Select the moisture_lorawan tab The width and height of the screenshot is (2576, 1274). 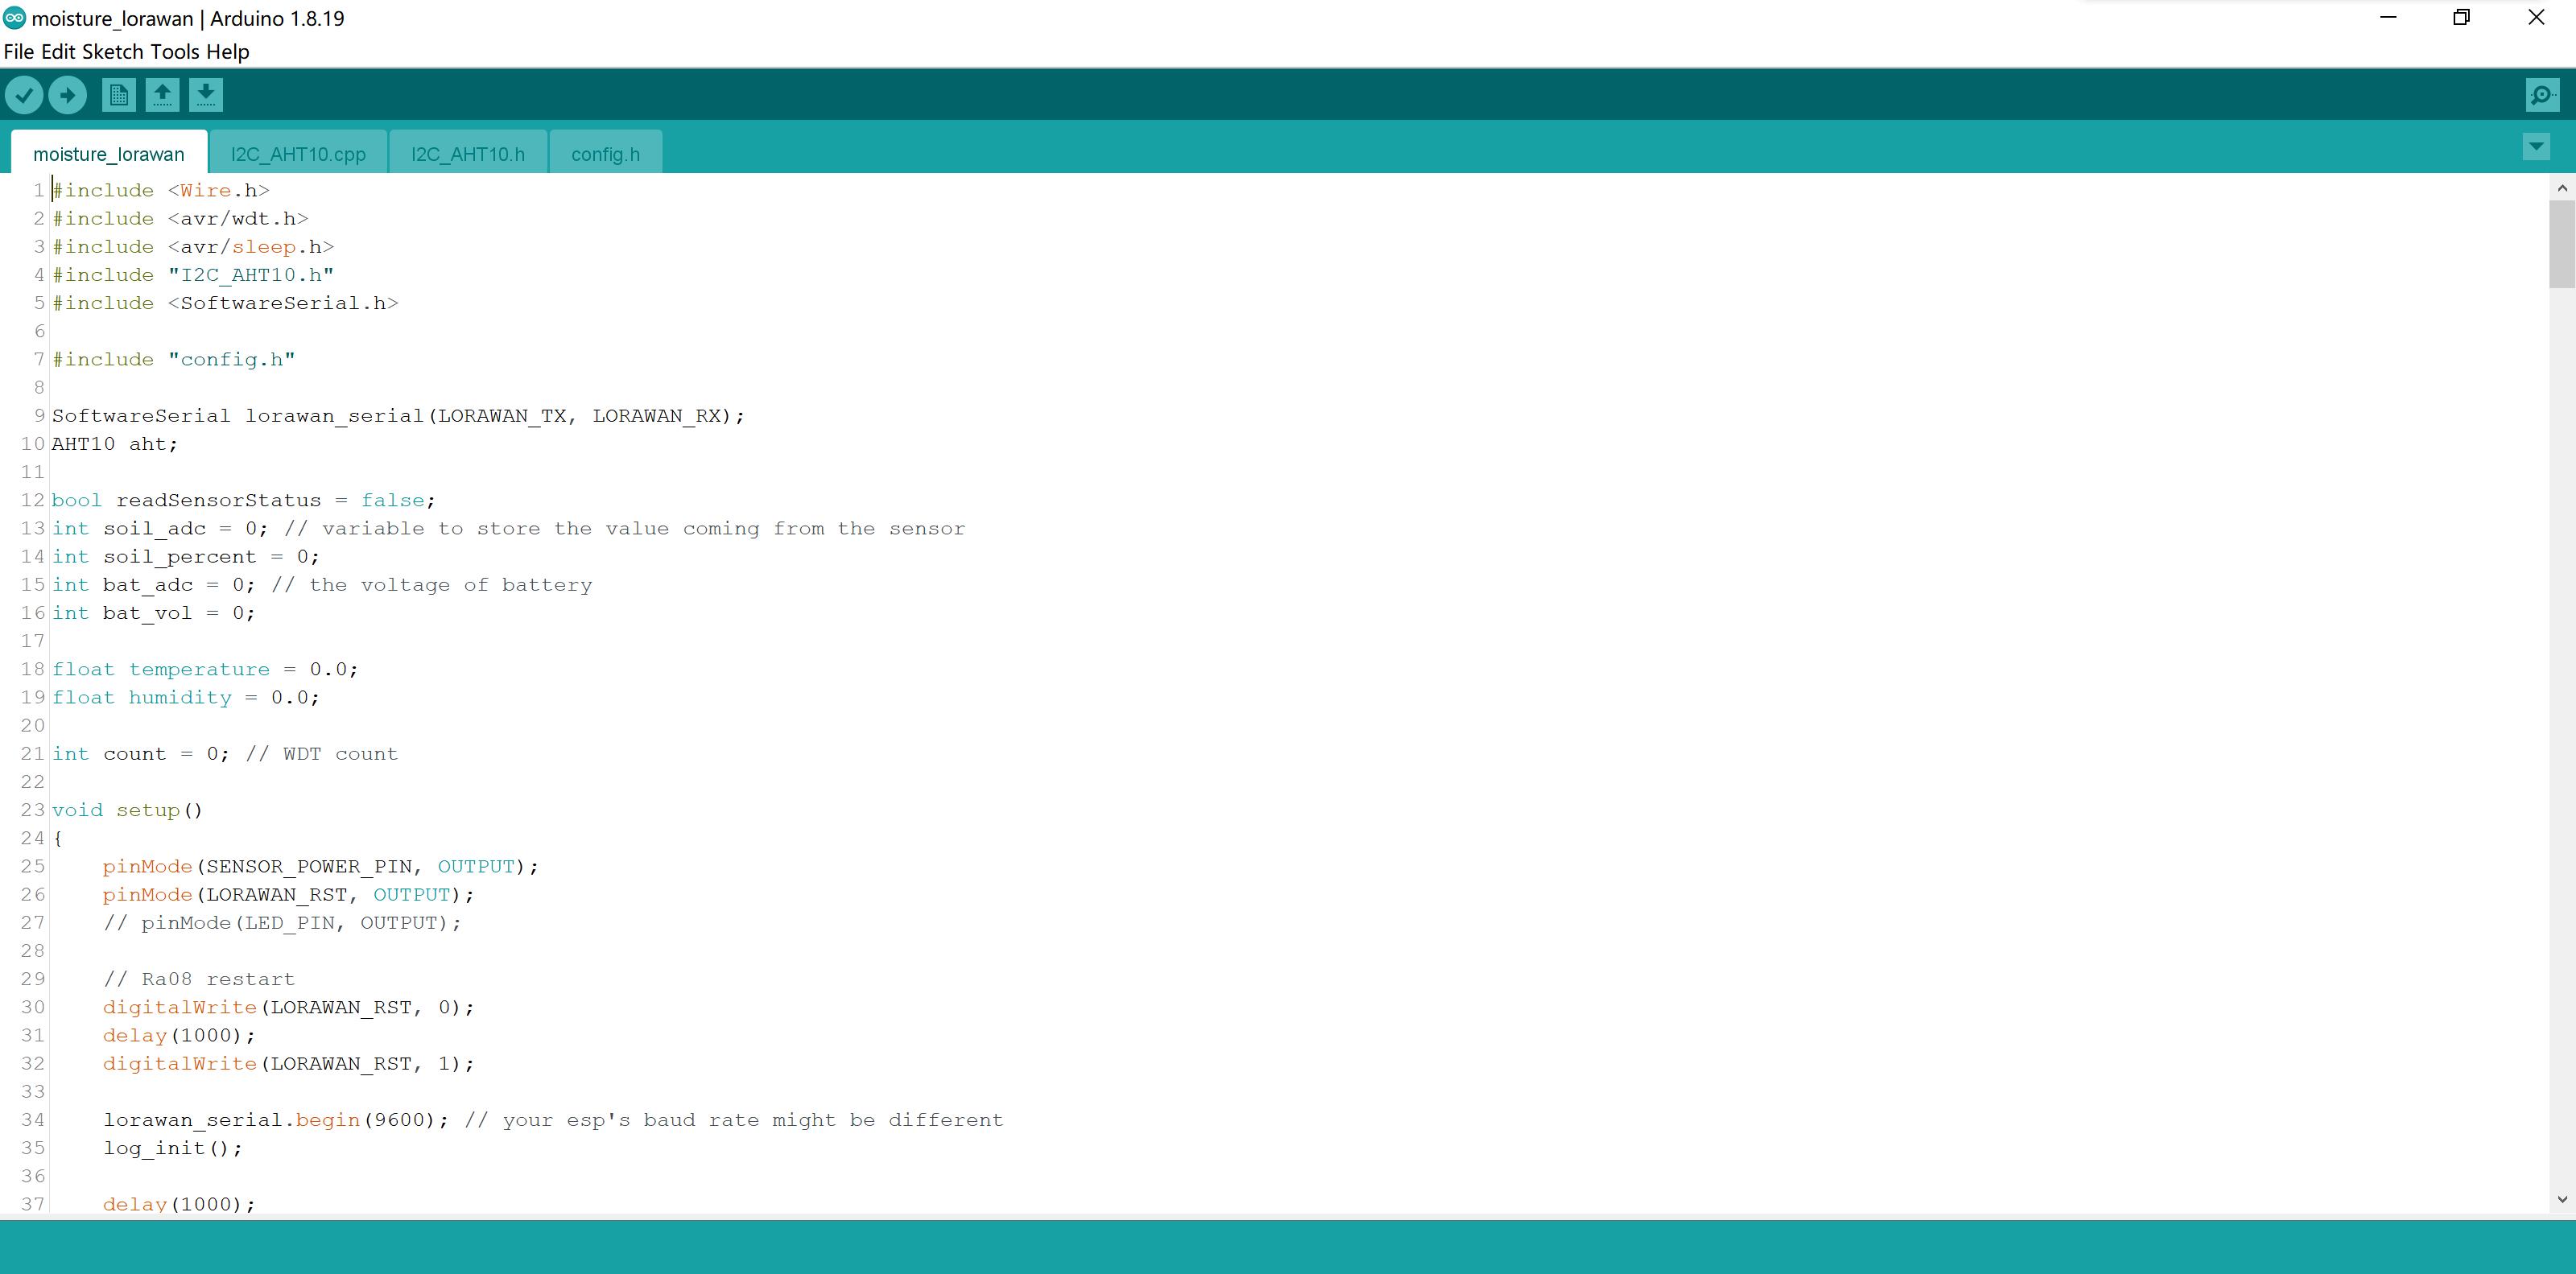click(107, 151)
